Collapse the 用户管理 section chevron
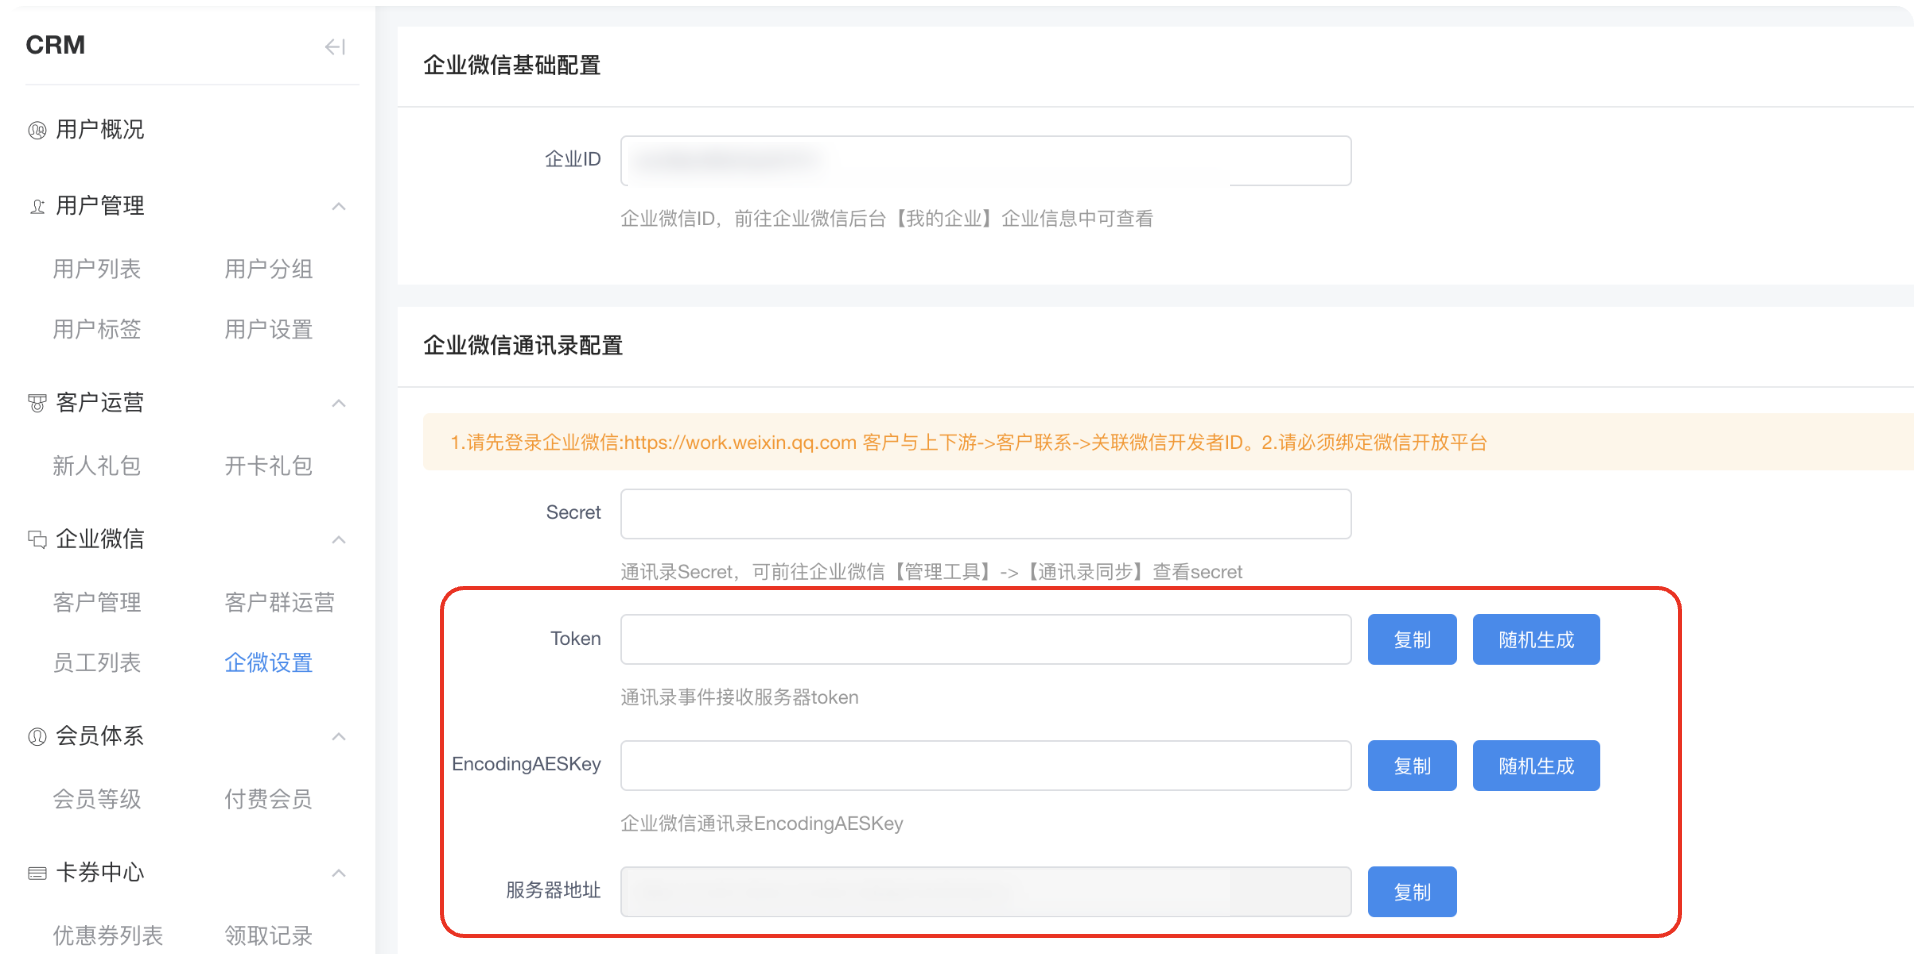The image size is (1920, 960). 339,207
